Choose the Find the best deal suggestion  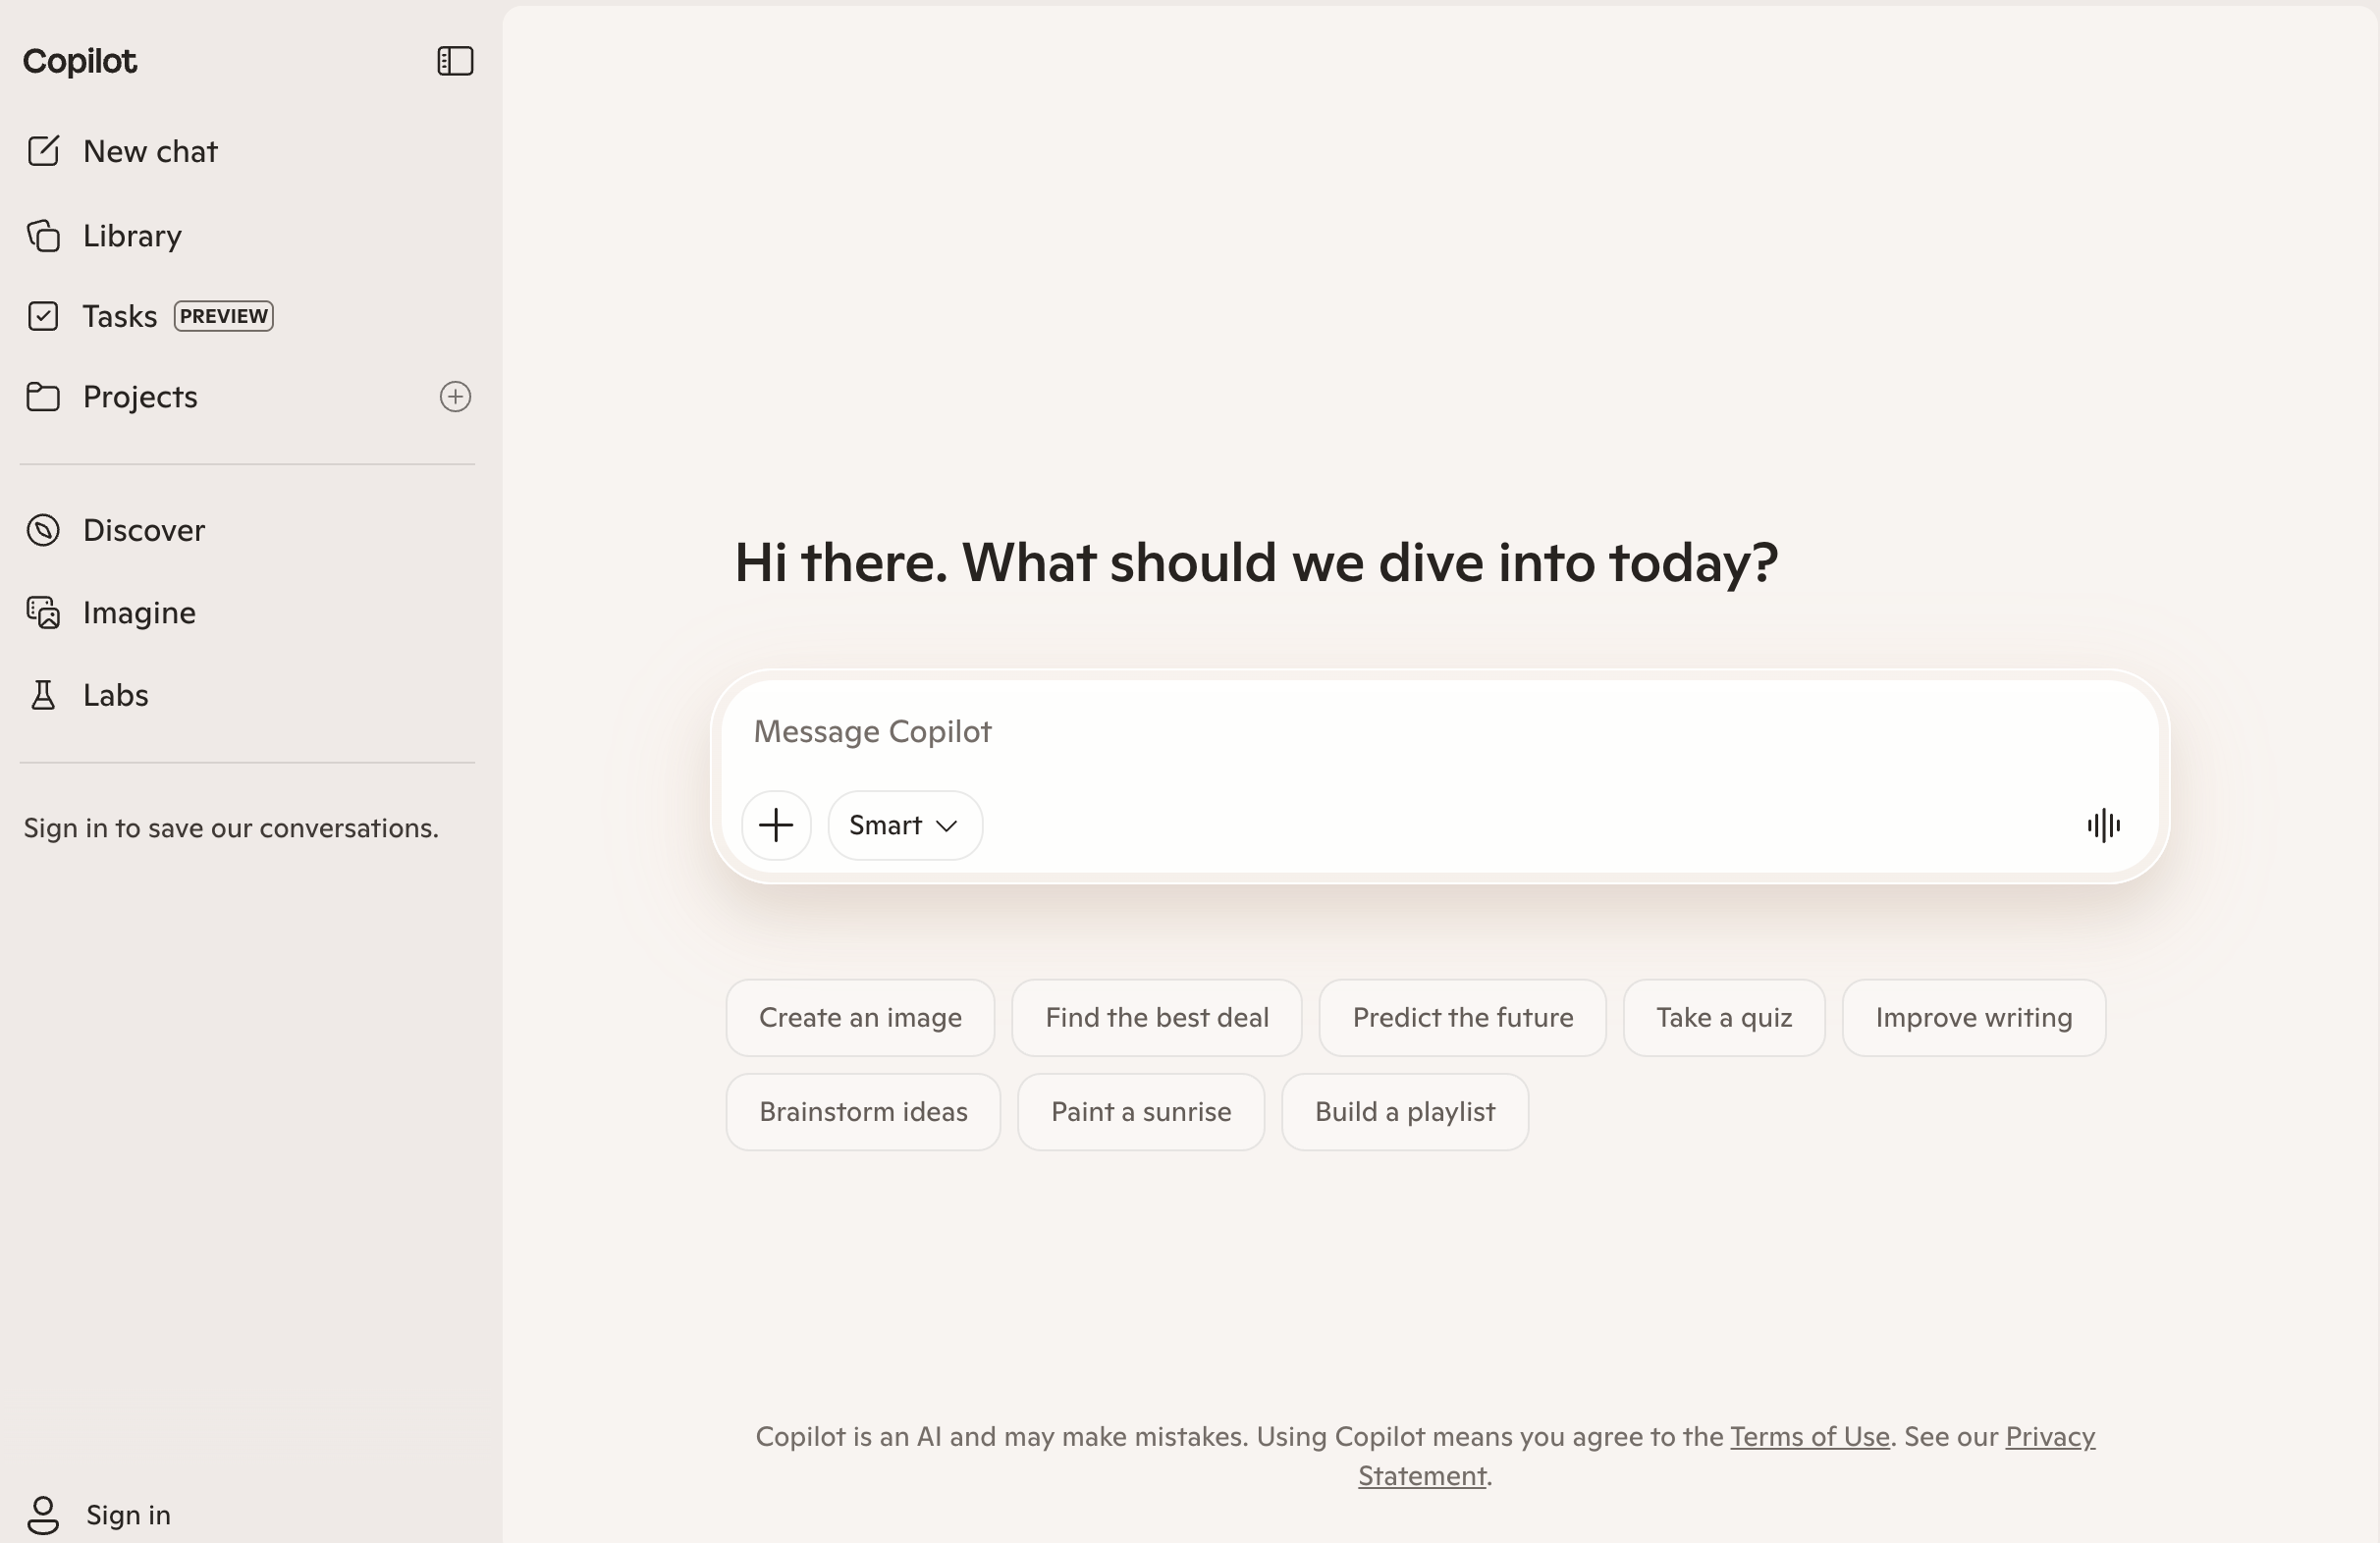click(1157, 1017)
